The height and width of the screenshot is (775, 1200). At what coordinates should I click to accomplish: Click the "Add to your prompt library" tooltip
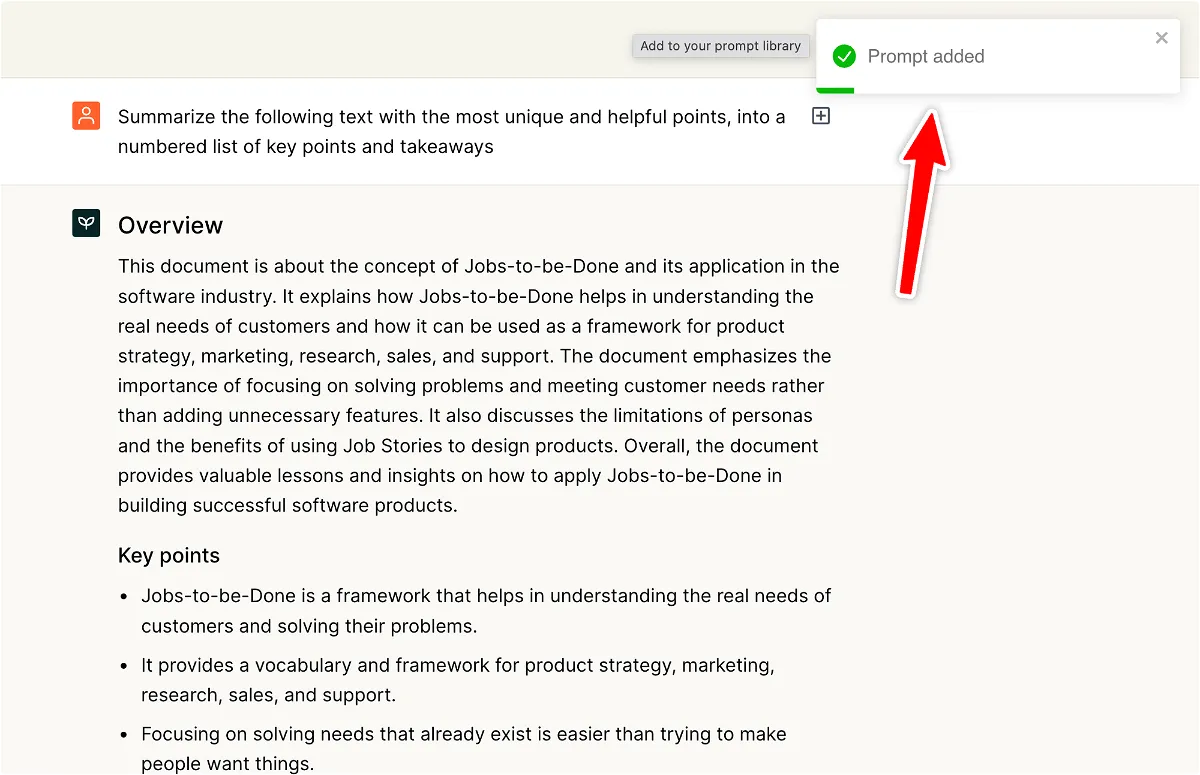click(720, 46)
